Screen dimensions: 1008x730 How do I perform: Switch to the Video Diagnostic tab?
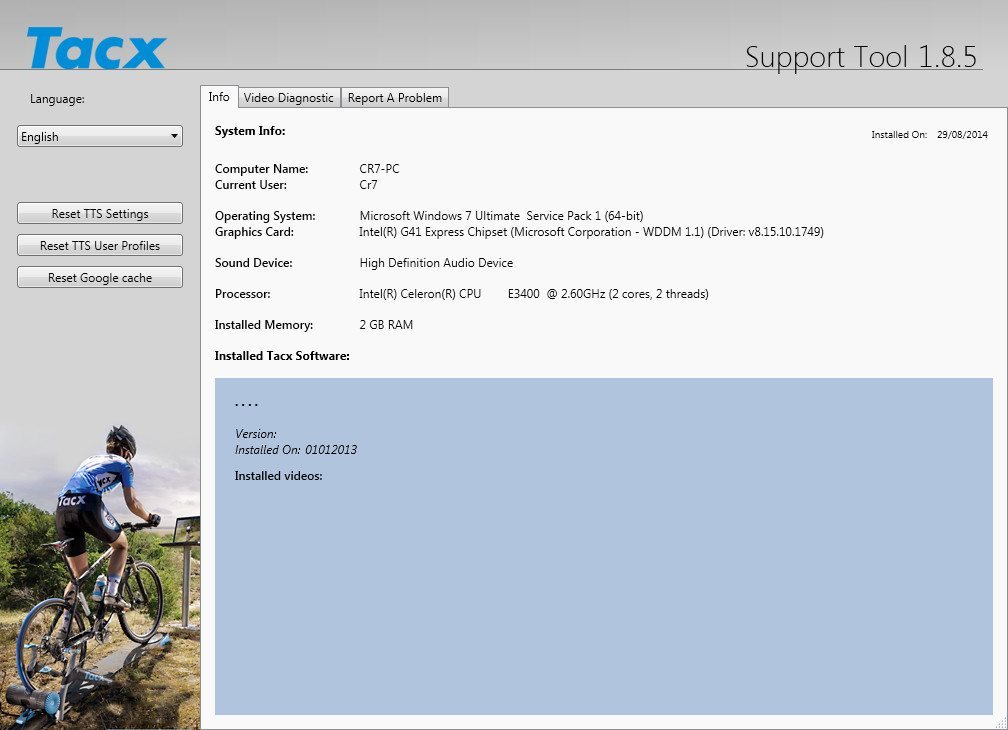coord(289,98)
